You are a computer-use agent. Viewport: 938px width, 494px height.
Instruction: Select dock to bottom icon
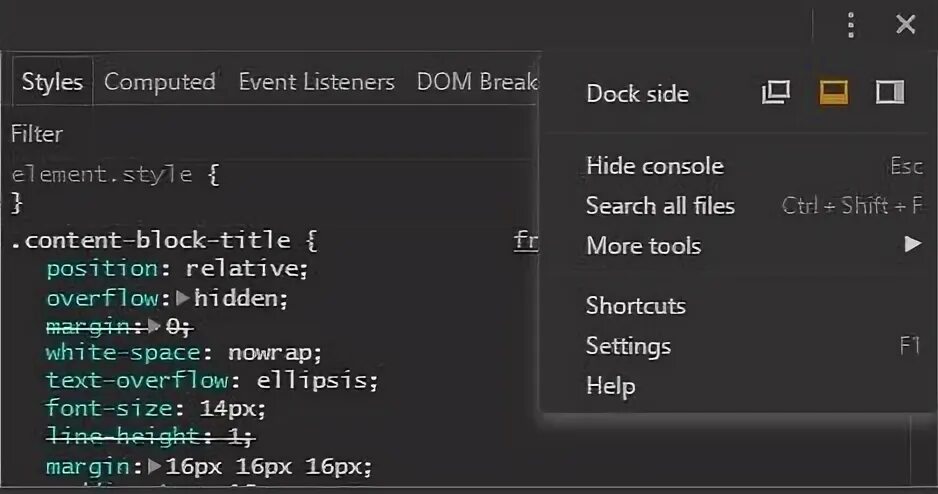click(x=833, y=93)
